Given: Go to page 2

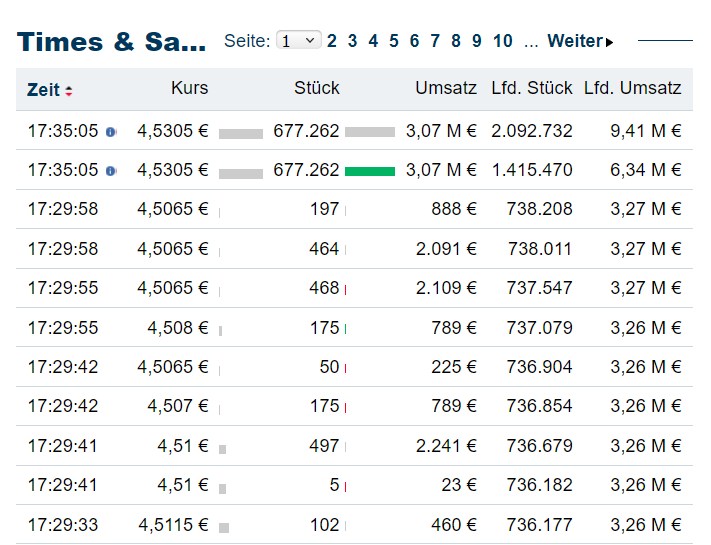Looking at the screenshot, I should (331, 41).
